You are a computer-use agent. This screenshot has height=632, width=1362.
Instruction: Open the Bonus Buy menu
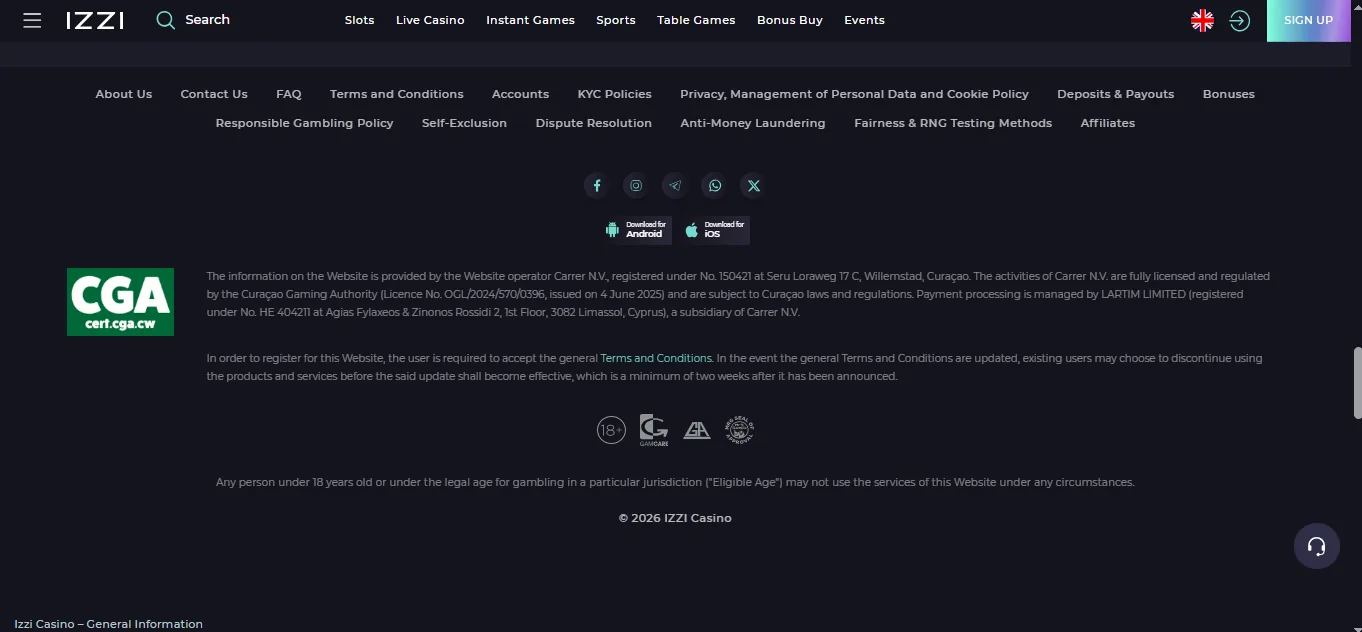[x=790, y=20]
